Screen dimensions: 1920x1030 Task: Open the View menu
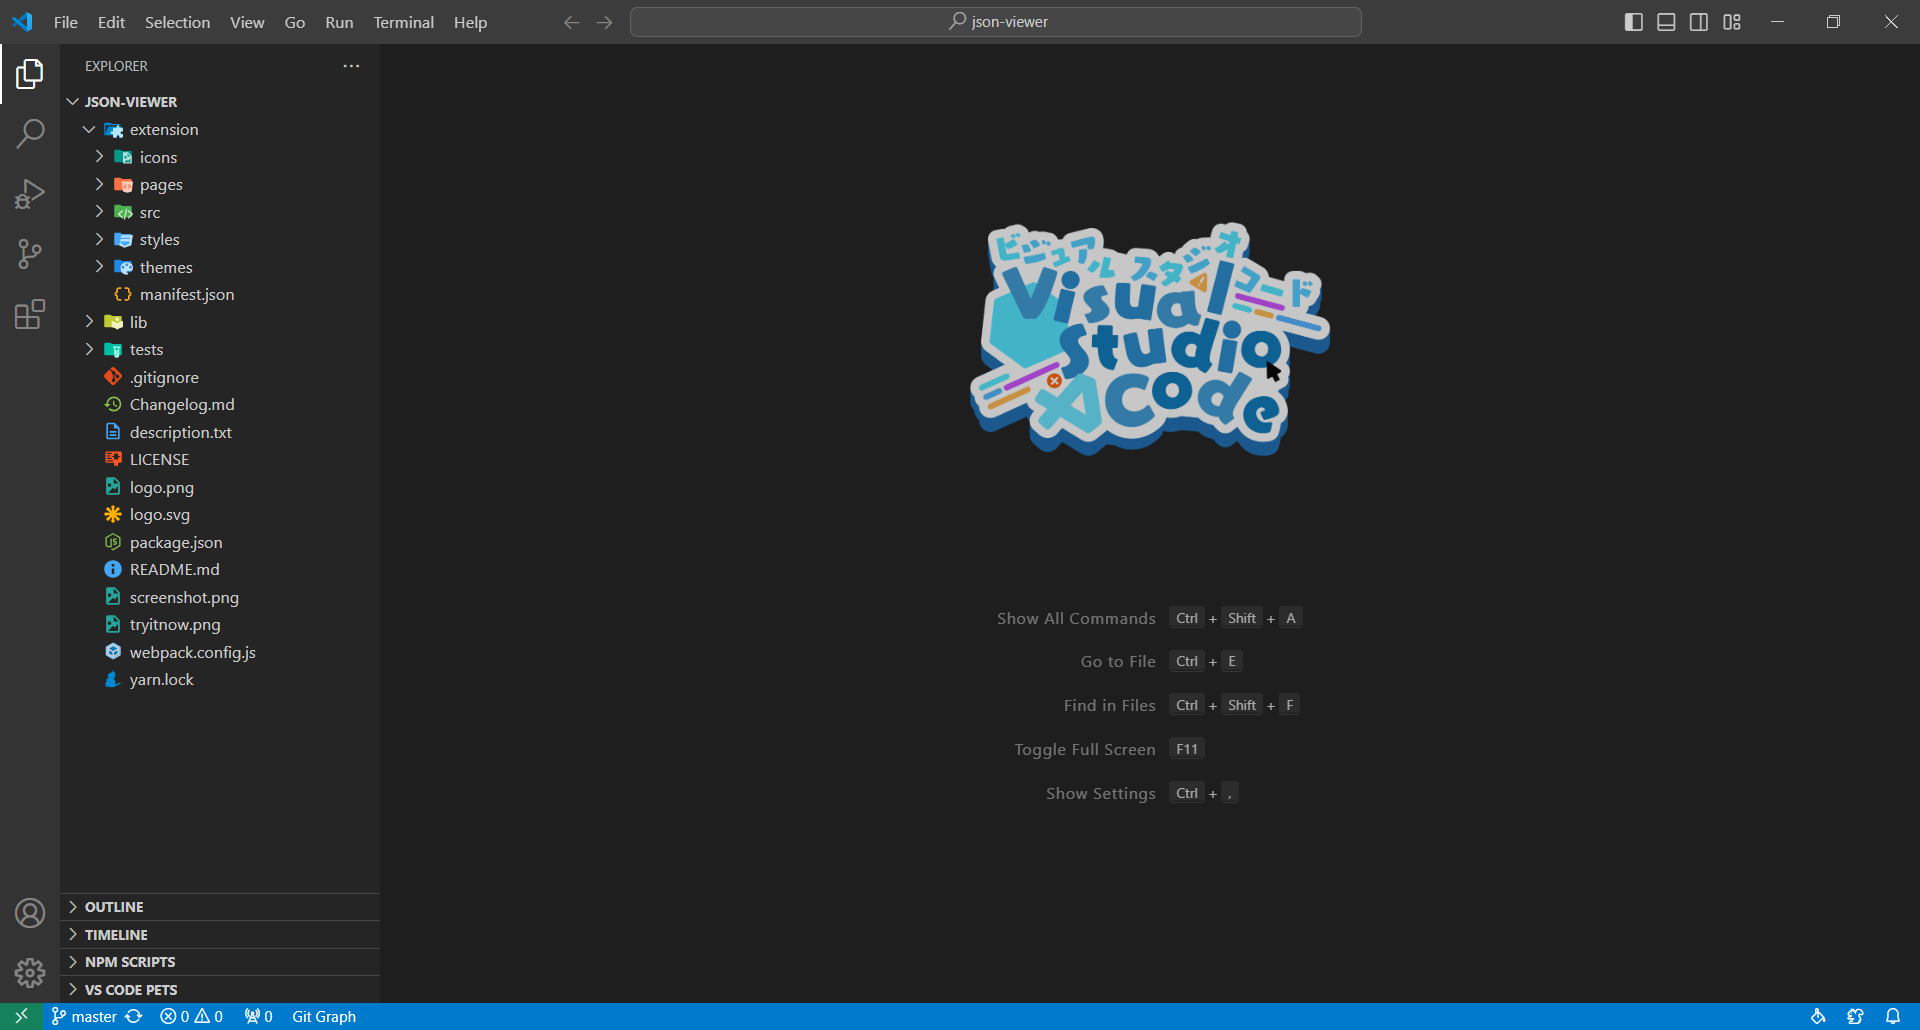point(247,22)
